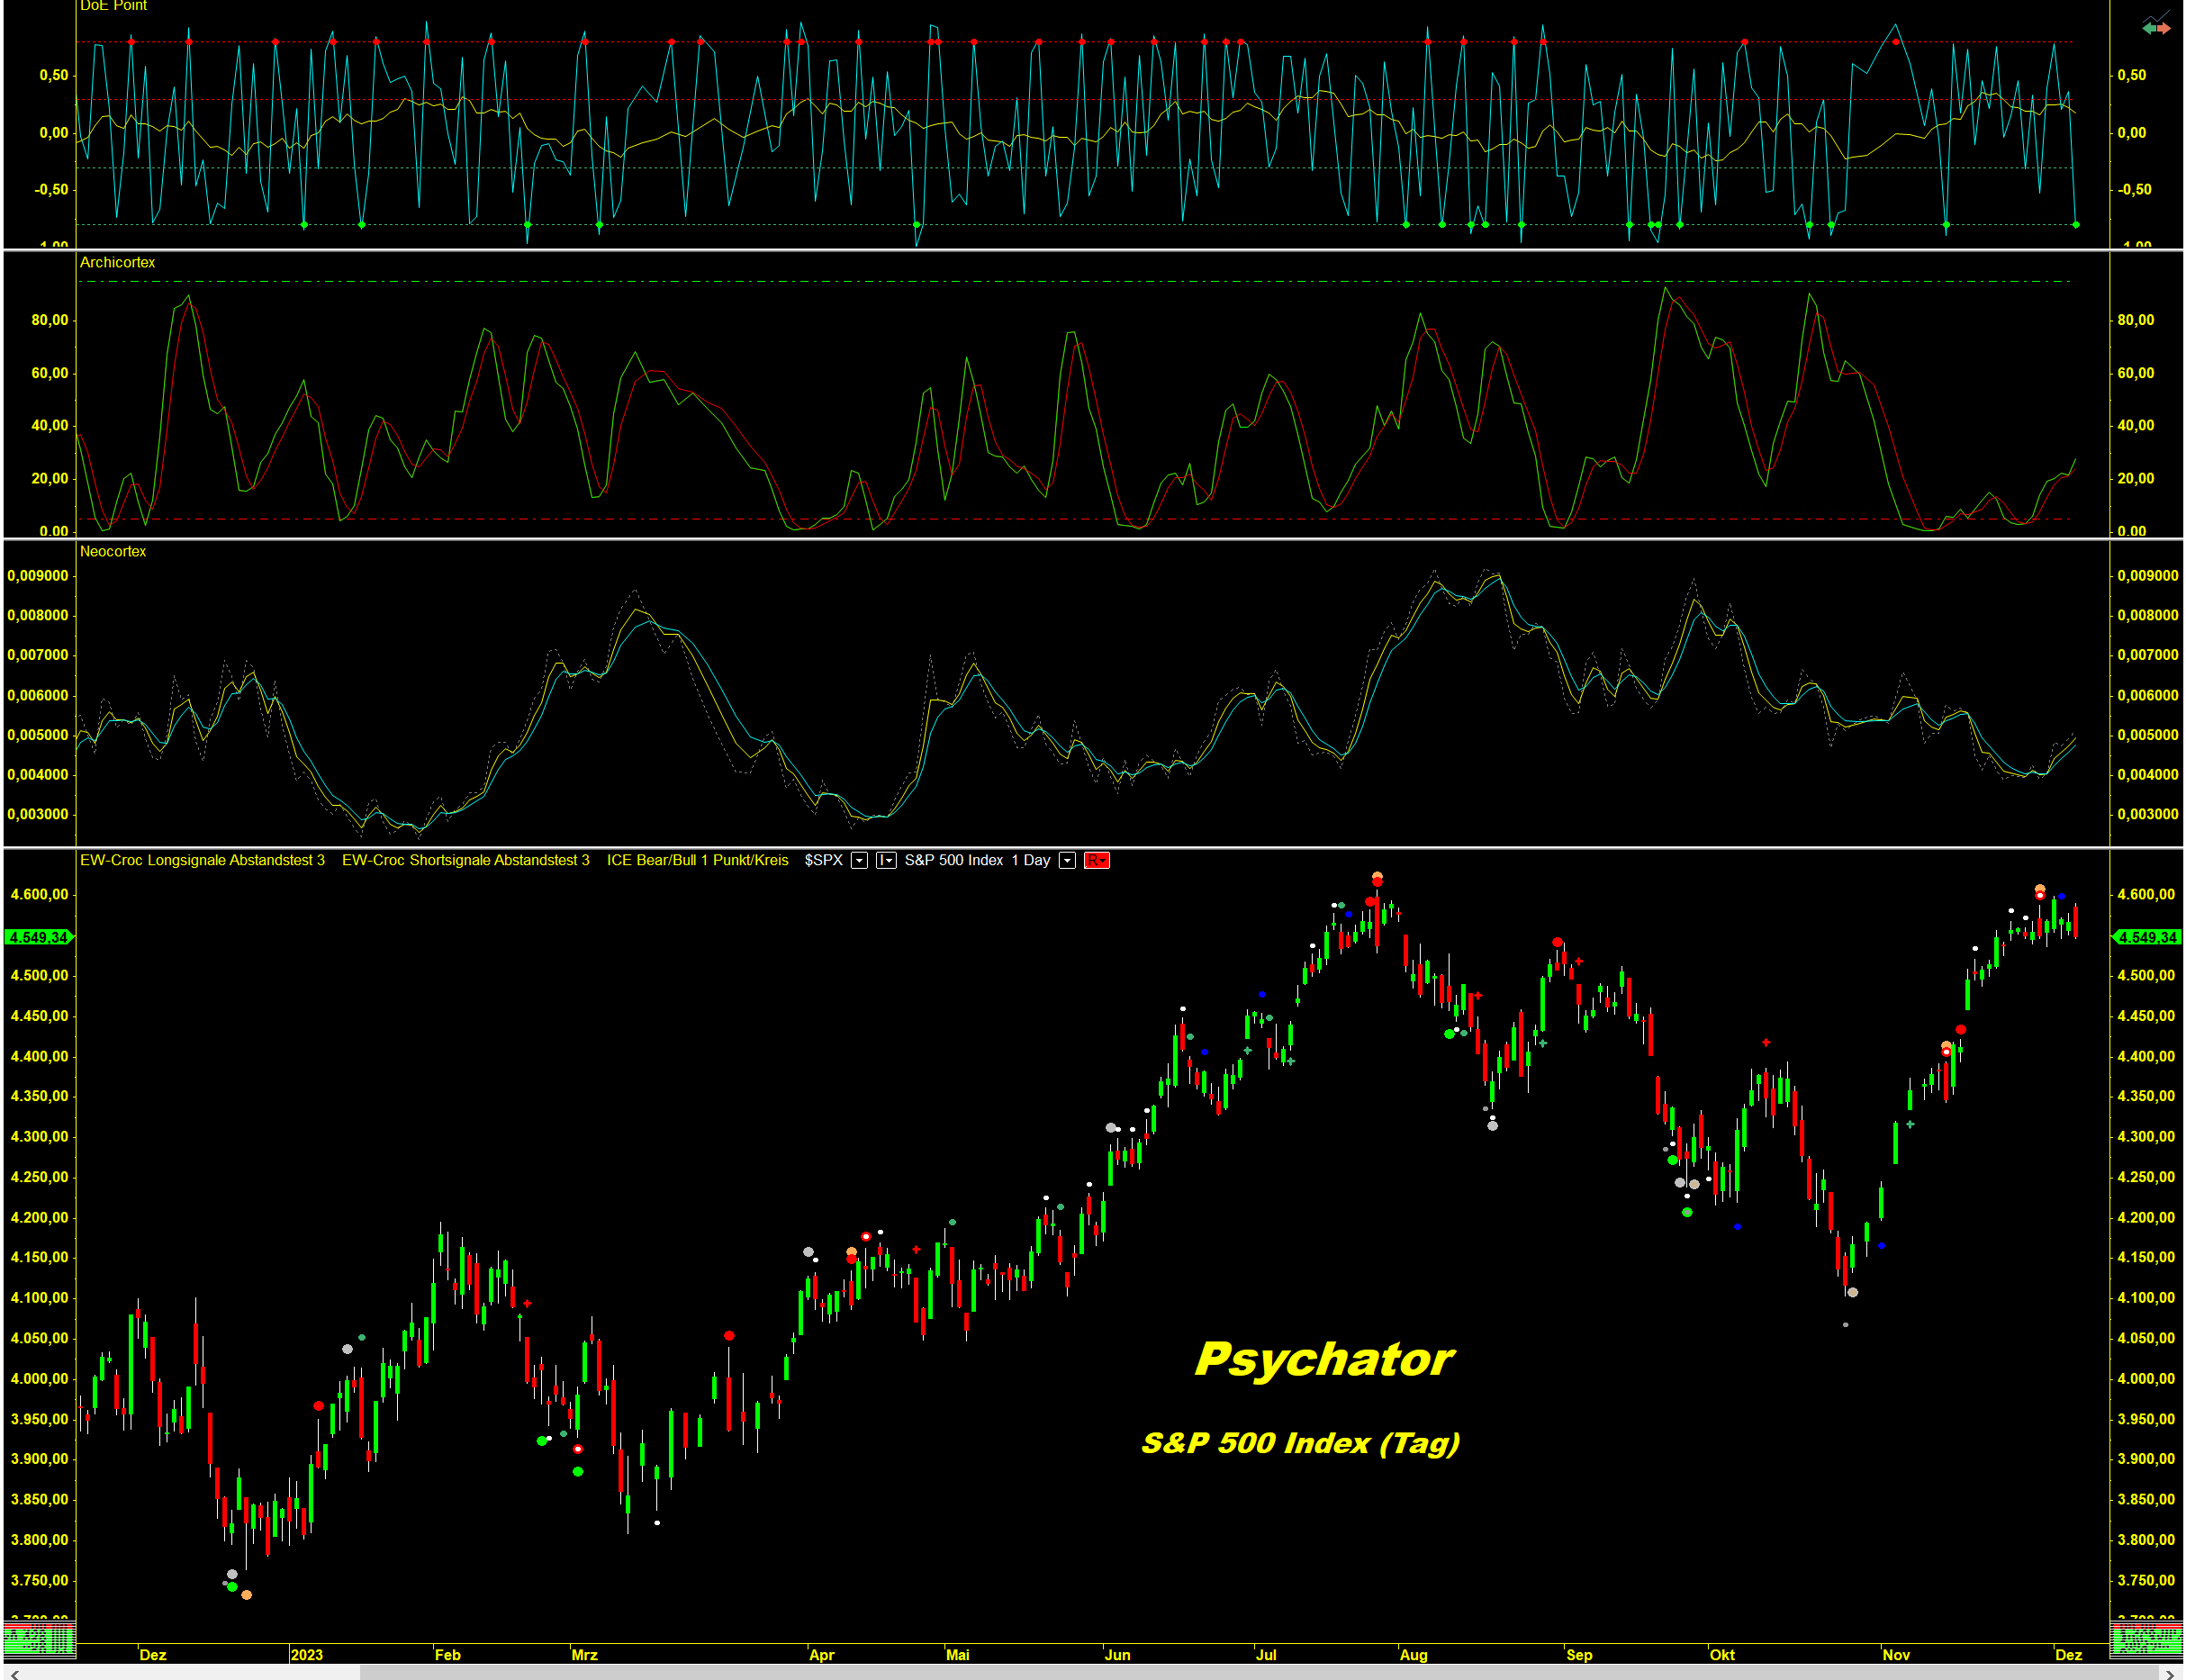Click the left scroll arrow at bottom
The image size is (2186, 1680).
click(x=14, y=1673)
